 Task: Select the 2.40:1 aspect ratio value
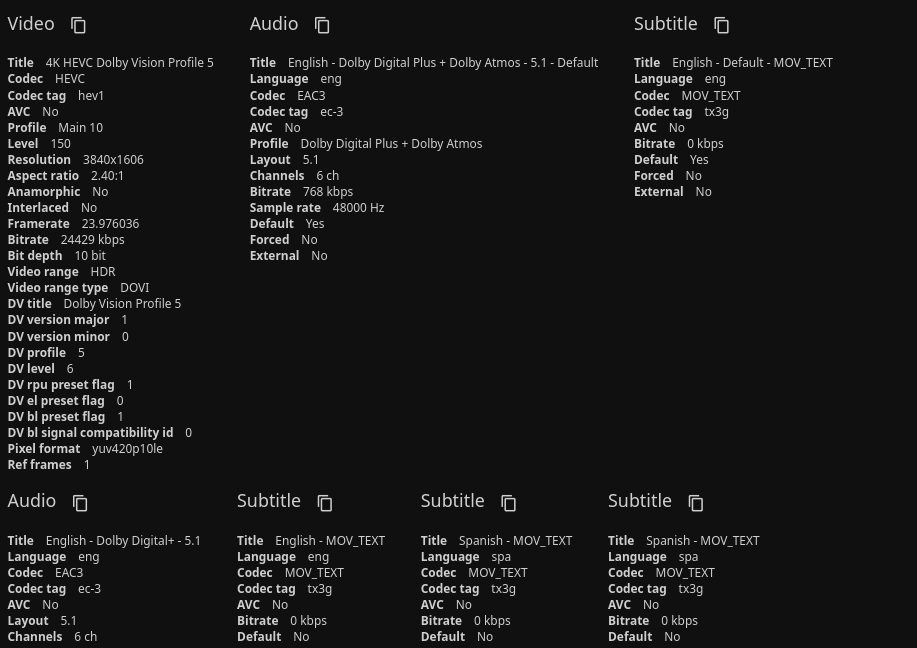click(107, 176)
